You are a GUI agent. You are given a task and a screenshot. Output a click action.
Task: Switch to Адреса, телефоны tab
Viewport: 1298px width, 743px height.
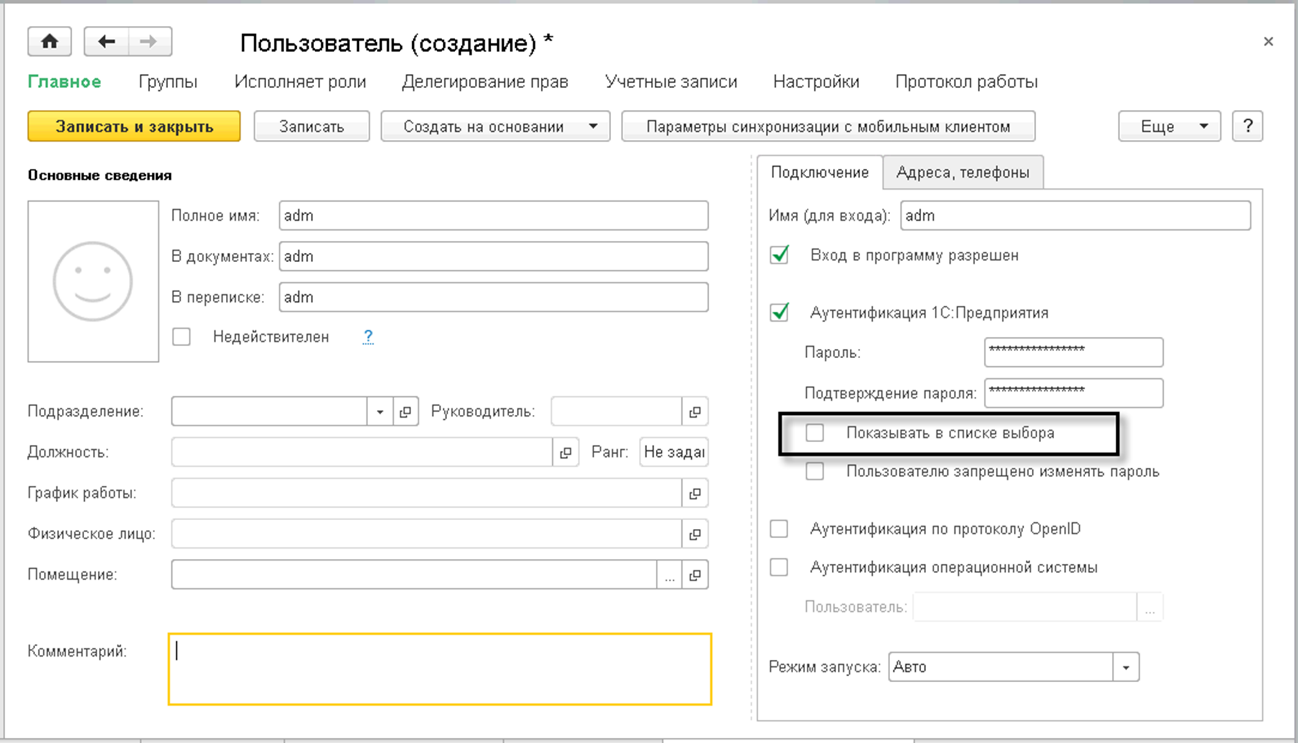[x=963, y=172]
